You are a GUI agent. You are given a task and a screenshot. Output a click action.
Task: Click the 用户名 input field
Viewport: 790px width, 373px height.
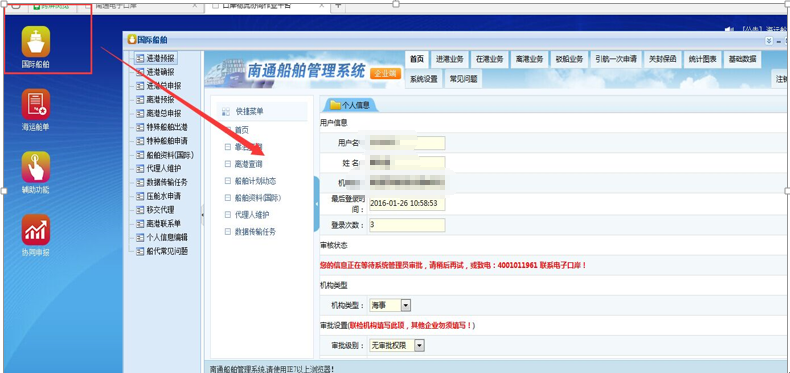(407, 143)
